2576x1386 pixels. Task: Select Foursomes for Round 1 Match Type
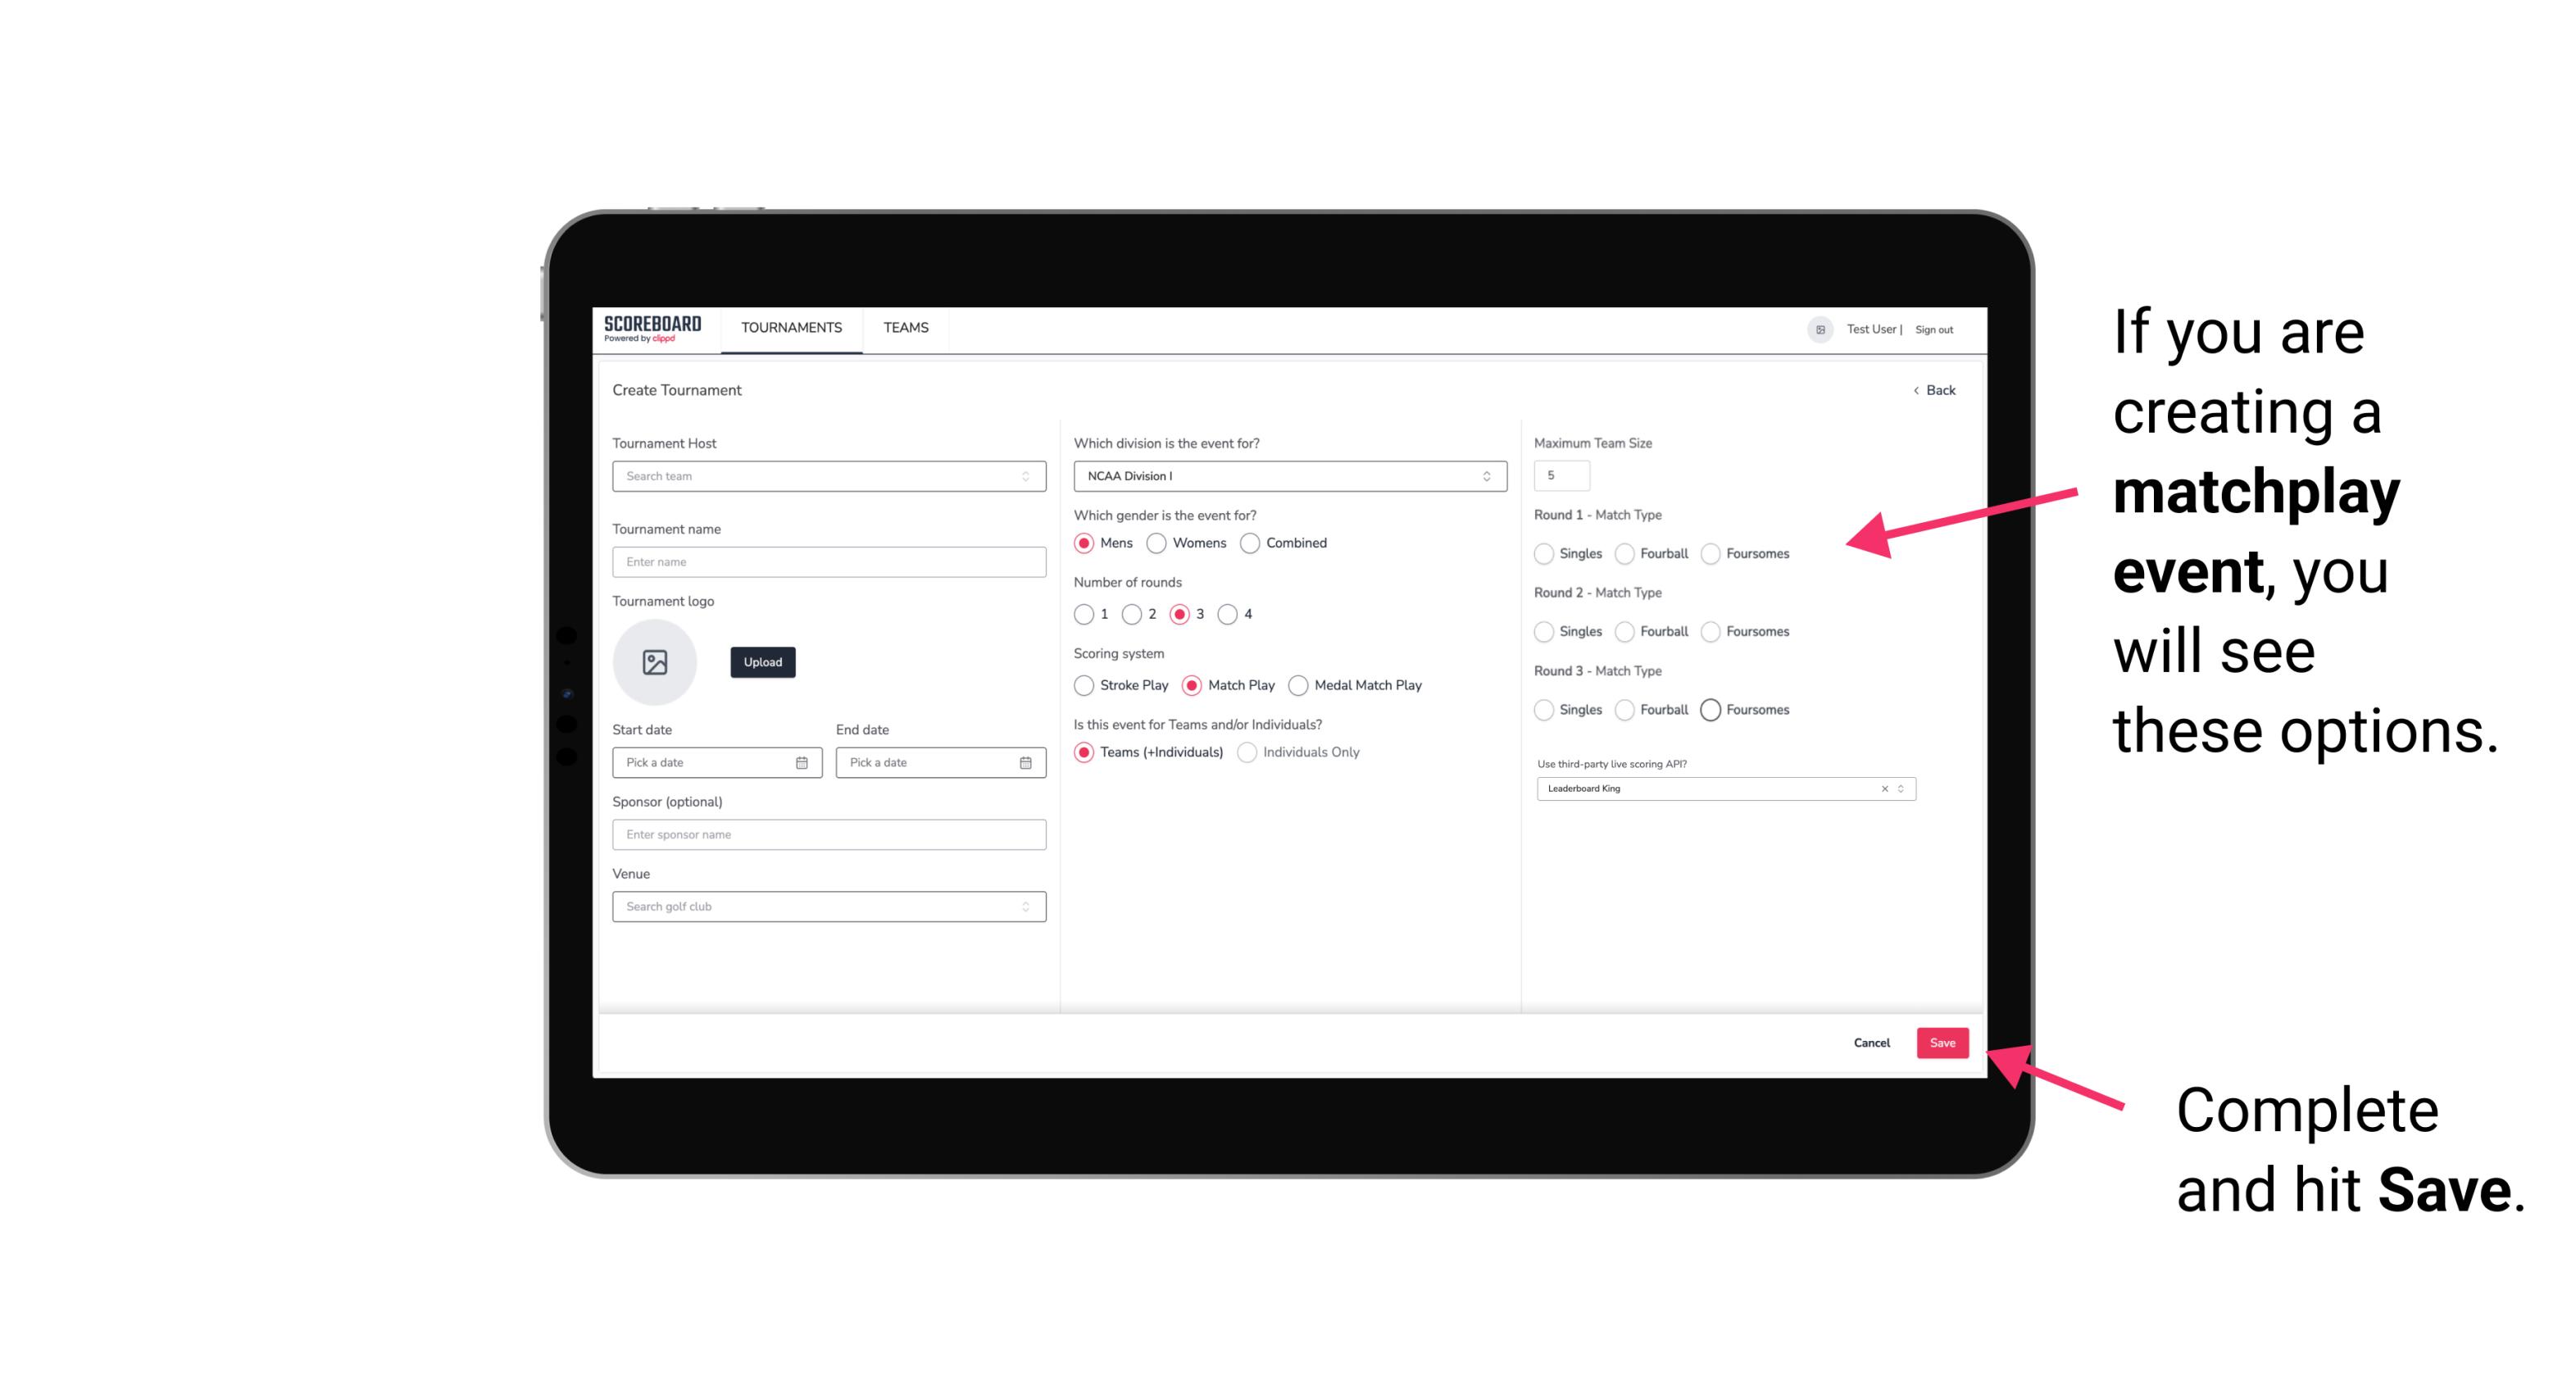(1711, 553)
